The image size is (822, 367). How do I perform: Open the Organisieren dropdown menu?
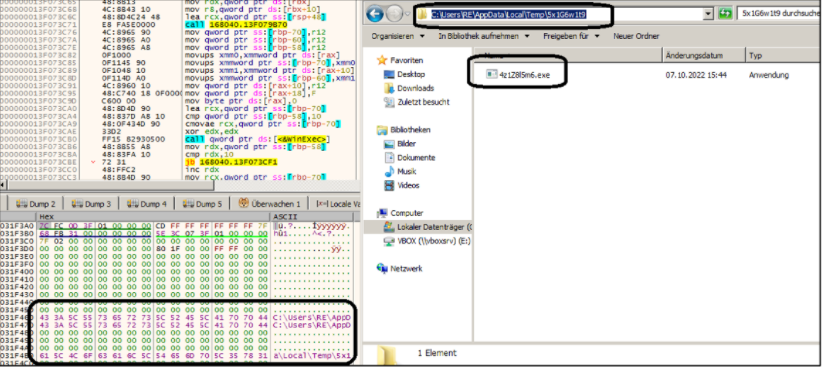pyautogui.click(x=398, y=36)
